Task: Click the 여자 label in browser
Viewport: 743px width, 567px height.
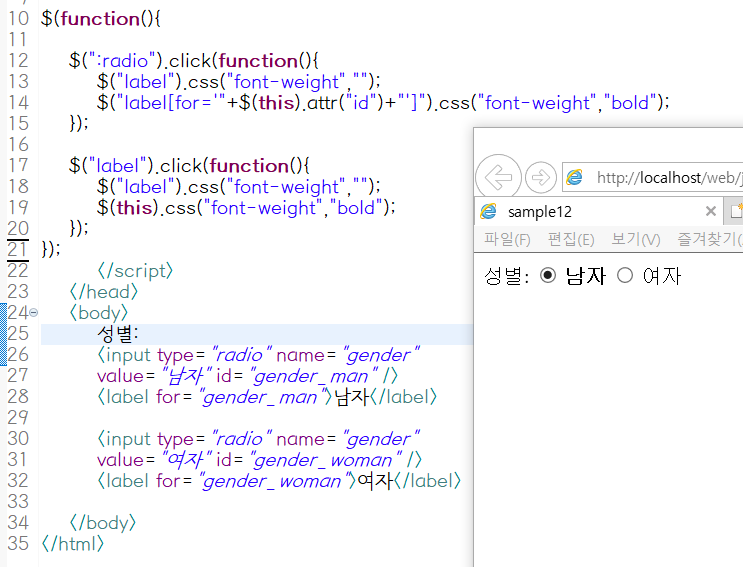Action: pyautogui.click(x=662, y=276)
